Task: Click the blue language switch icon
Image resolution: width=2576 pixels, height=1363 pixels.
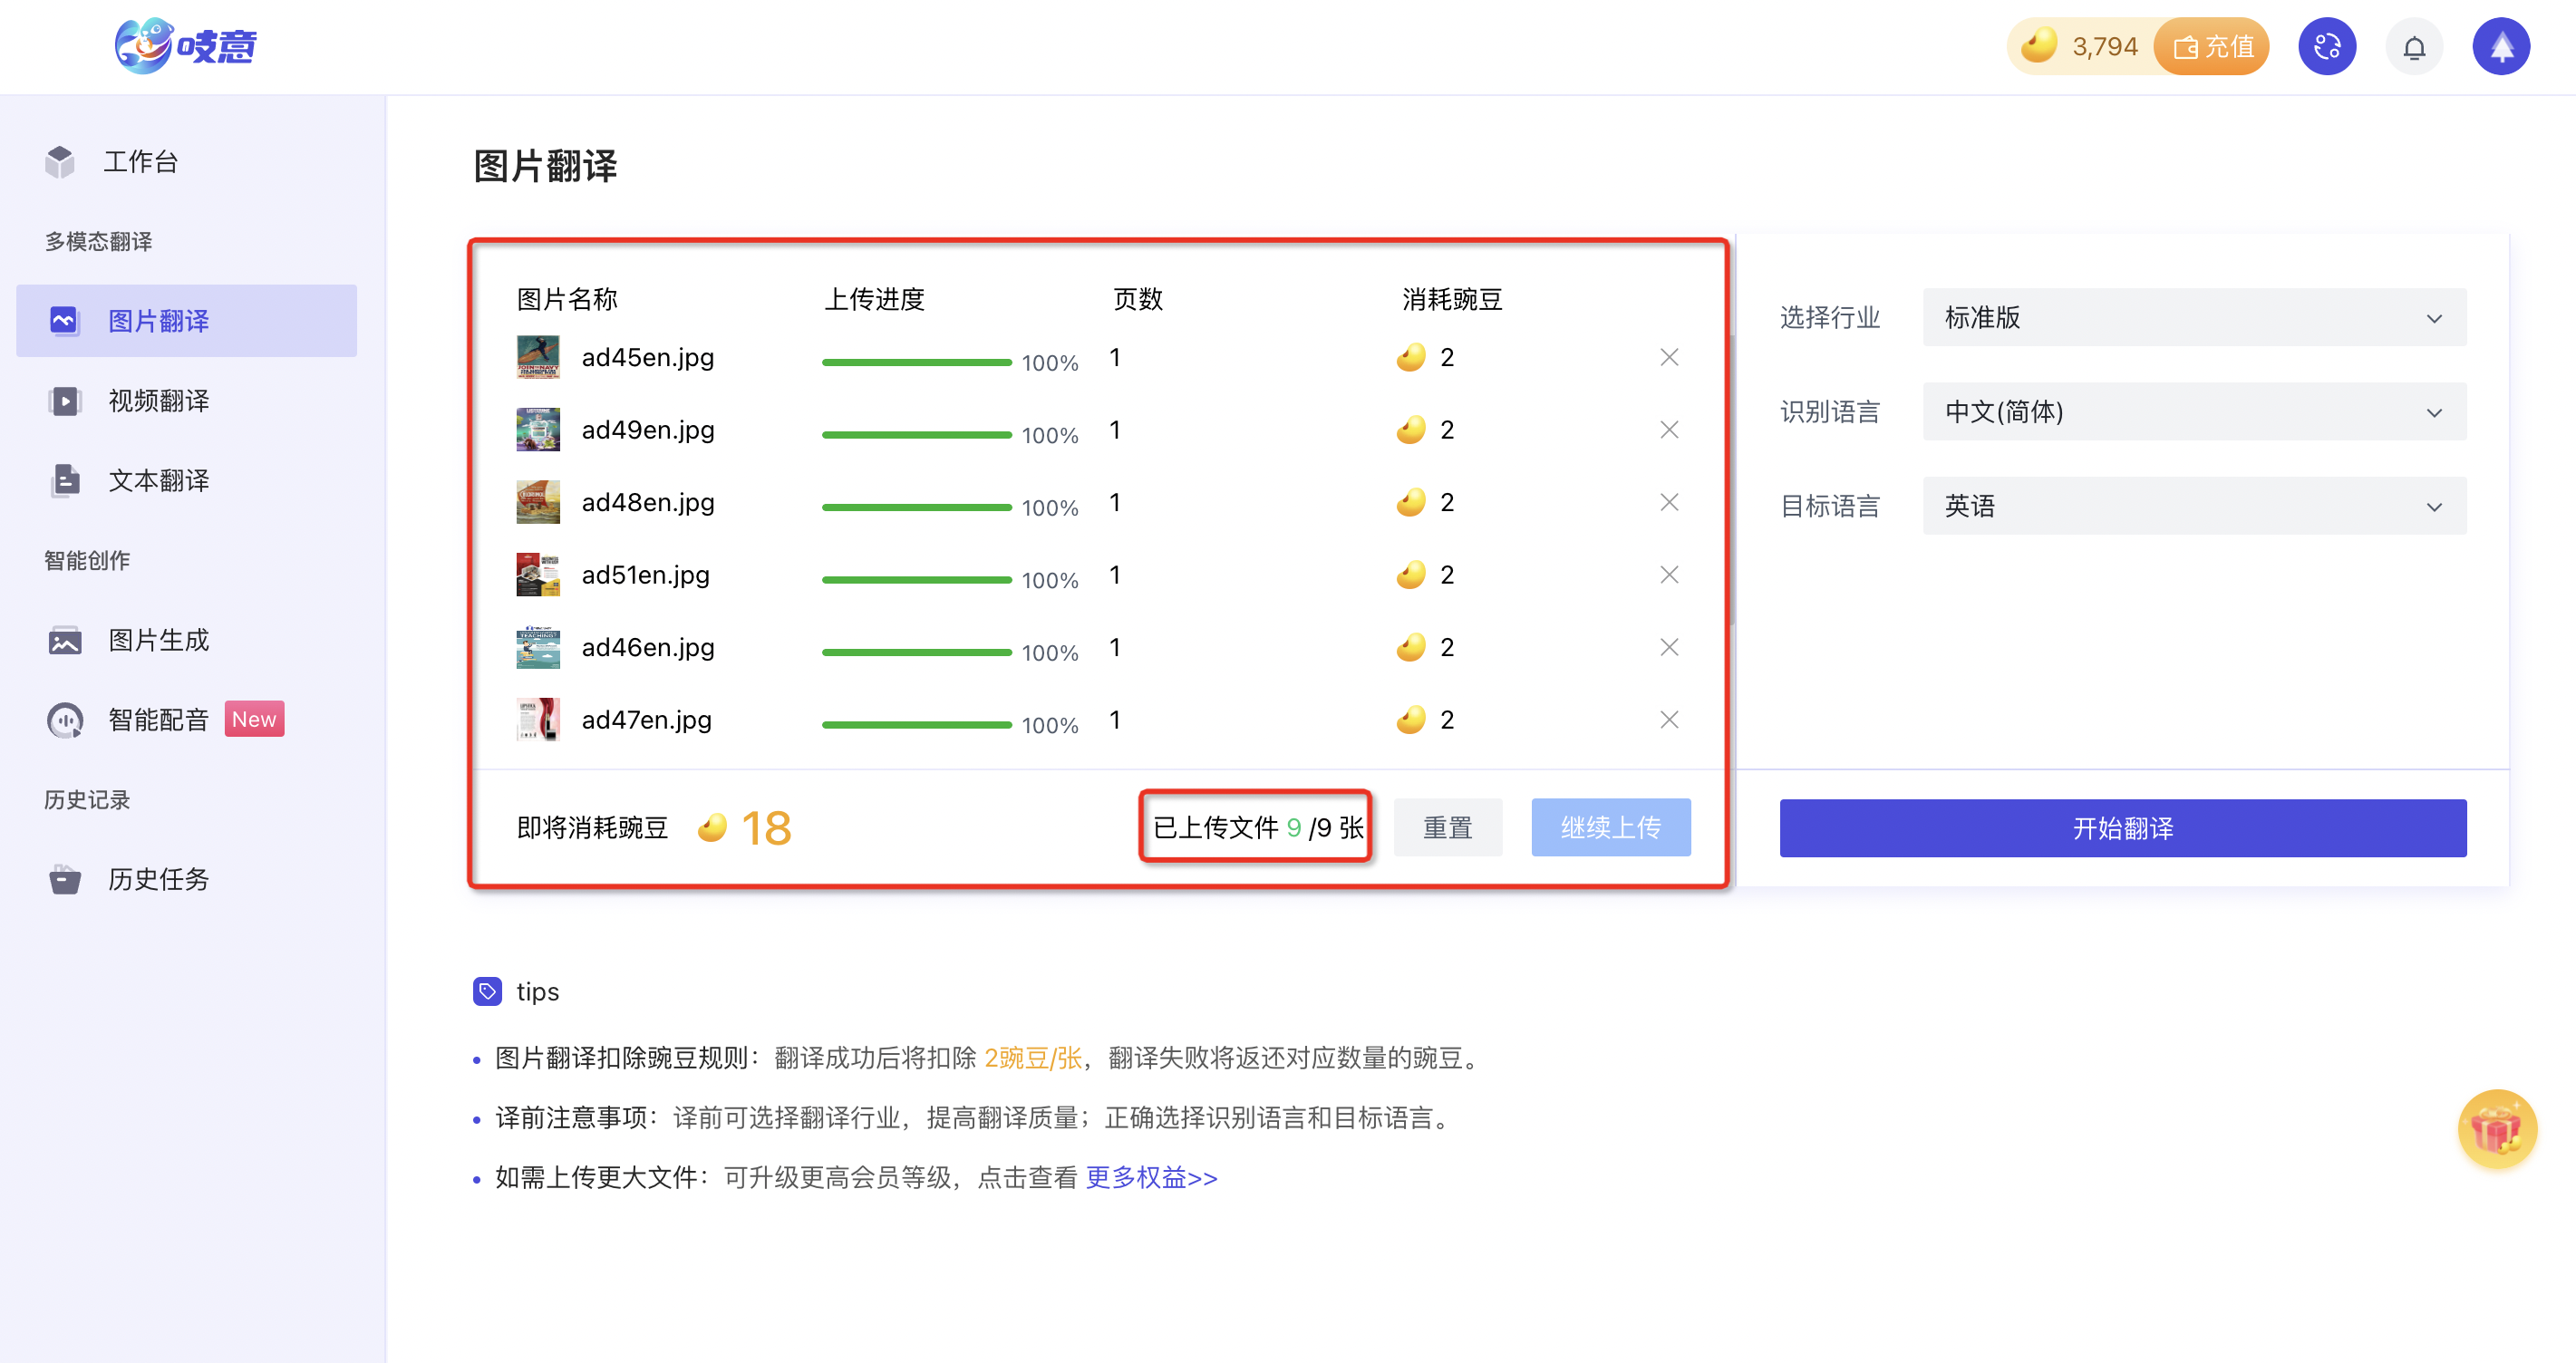Action: [2327, 47]
